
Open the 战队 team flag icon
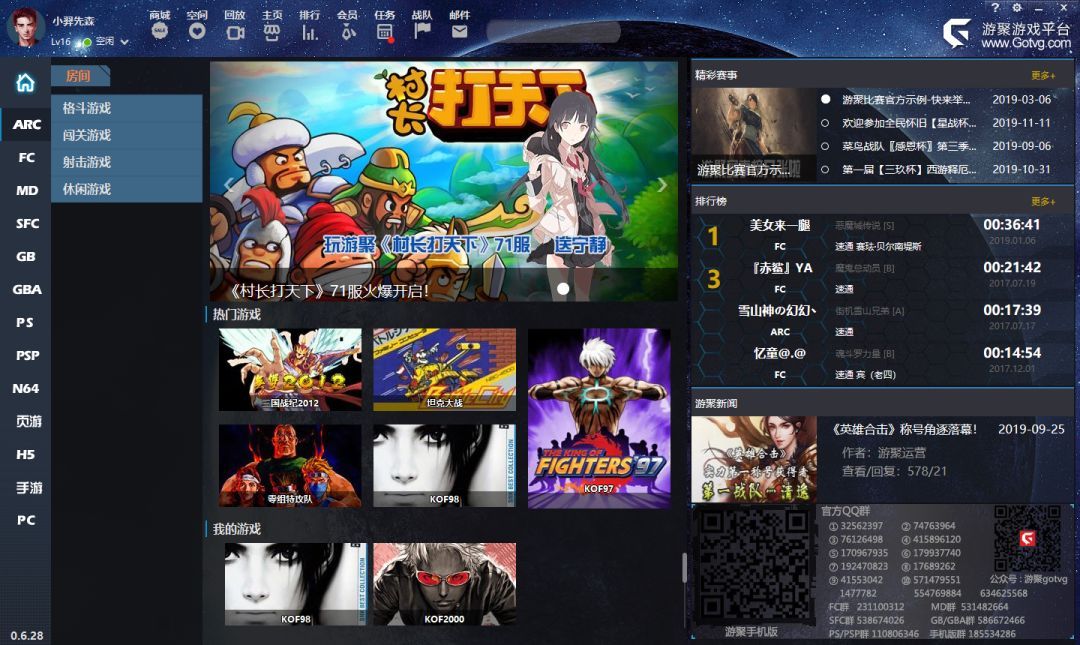(422, 31)
